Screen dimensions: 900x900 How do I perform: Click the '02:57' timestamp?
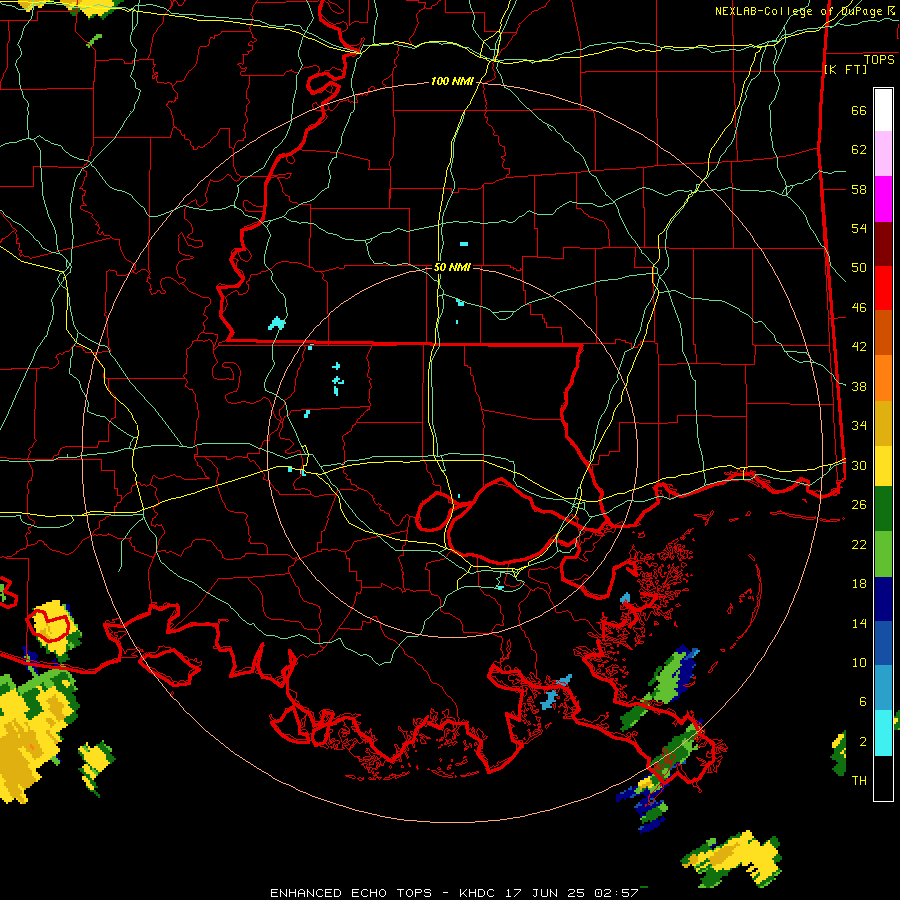[616, 893]
